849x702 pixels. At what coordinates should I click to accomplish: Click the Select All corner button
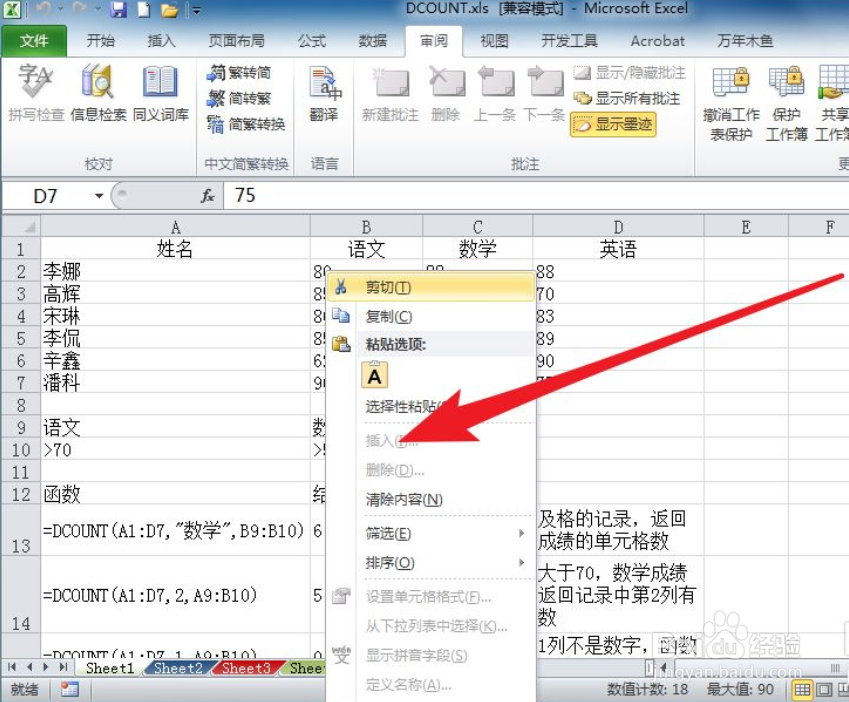(21, 226)
